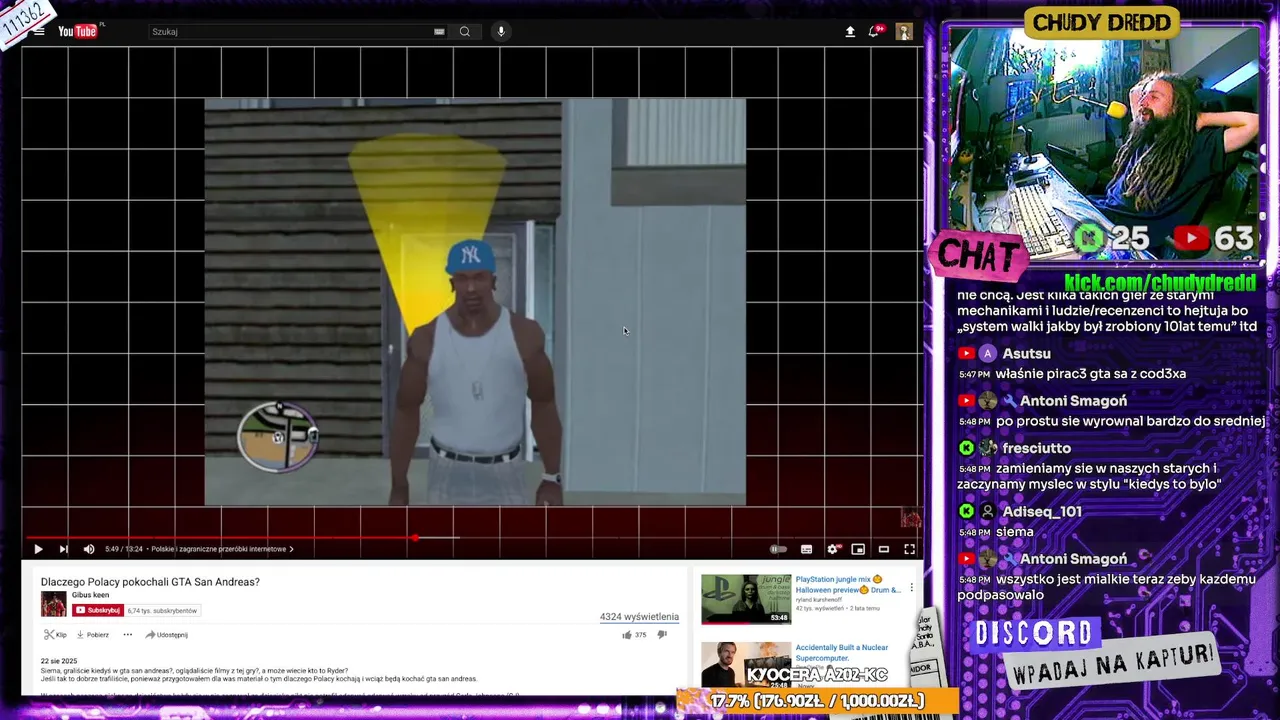1280x720 pixels.
Task: Click Adiseq_101 username in chat
Action: coord(1041,511)
